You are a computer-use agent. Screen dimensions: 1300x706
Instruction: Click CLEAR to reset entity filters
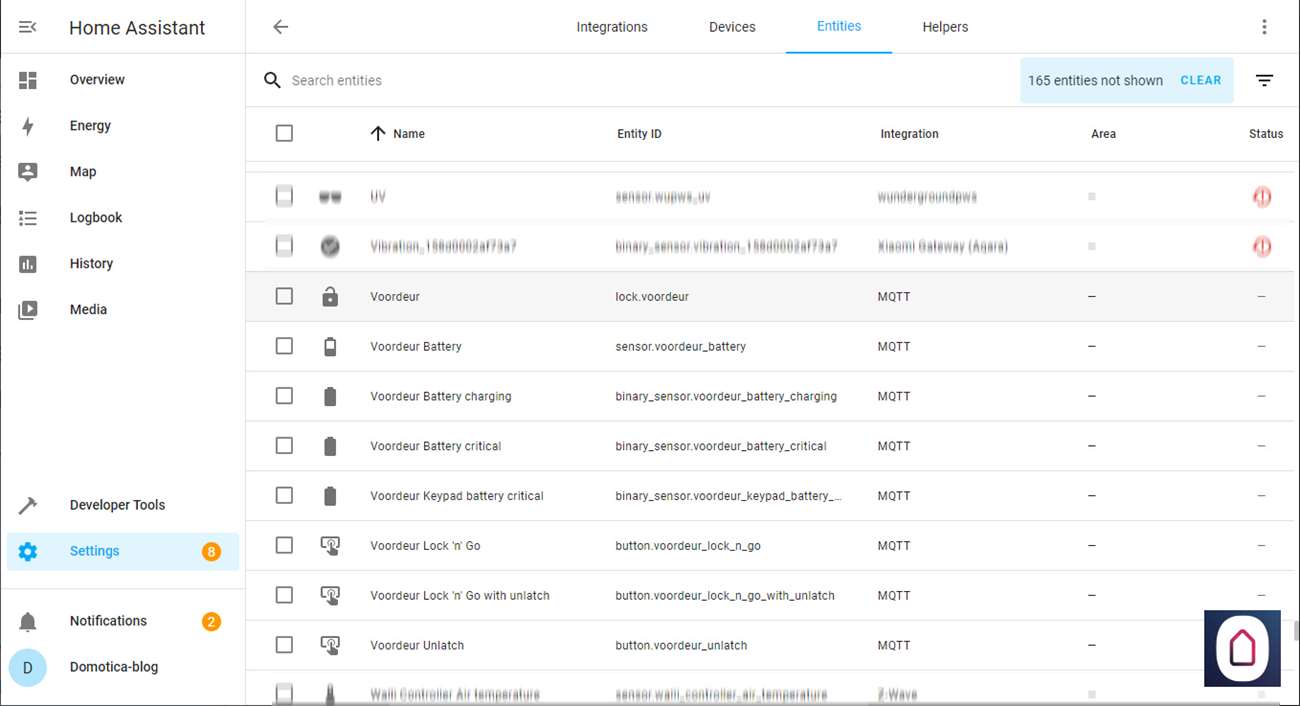pyautogui.click(x=1200, y=81)
